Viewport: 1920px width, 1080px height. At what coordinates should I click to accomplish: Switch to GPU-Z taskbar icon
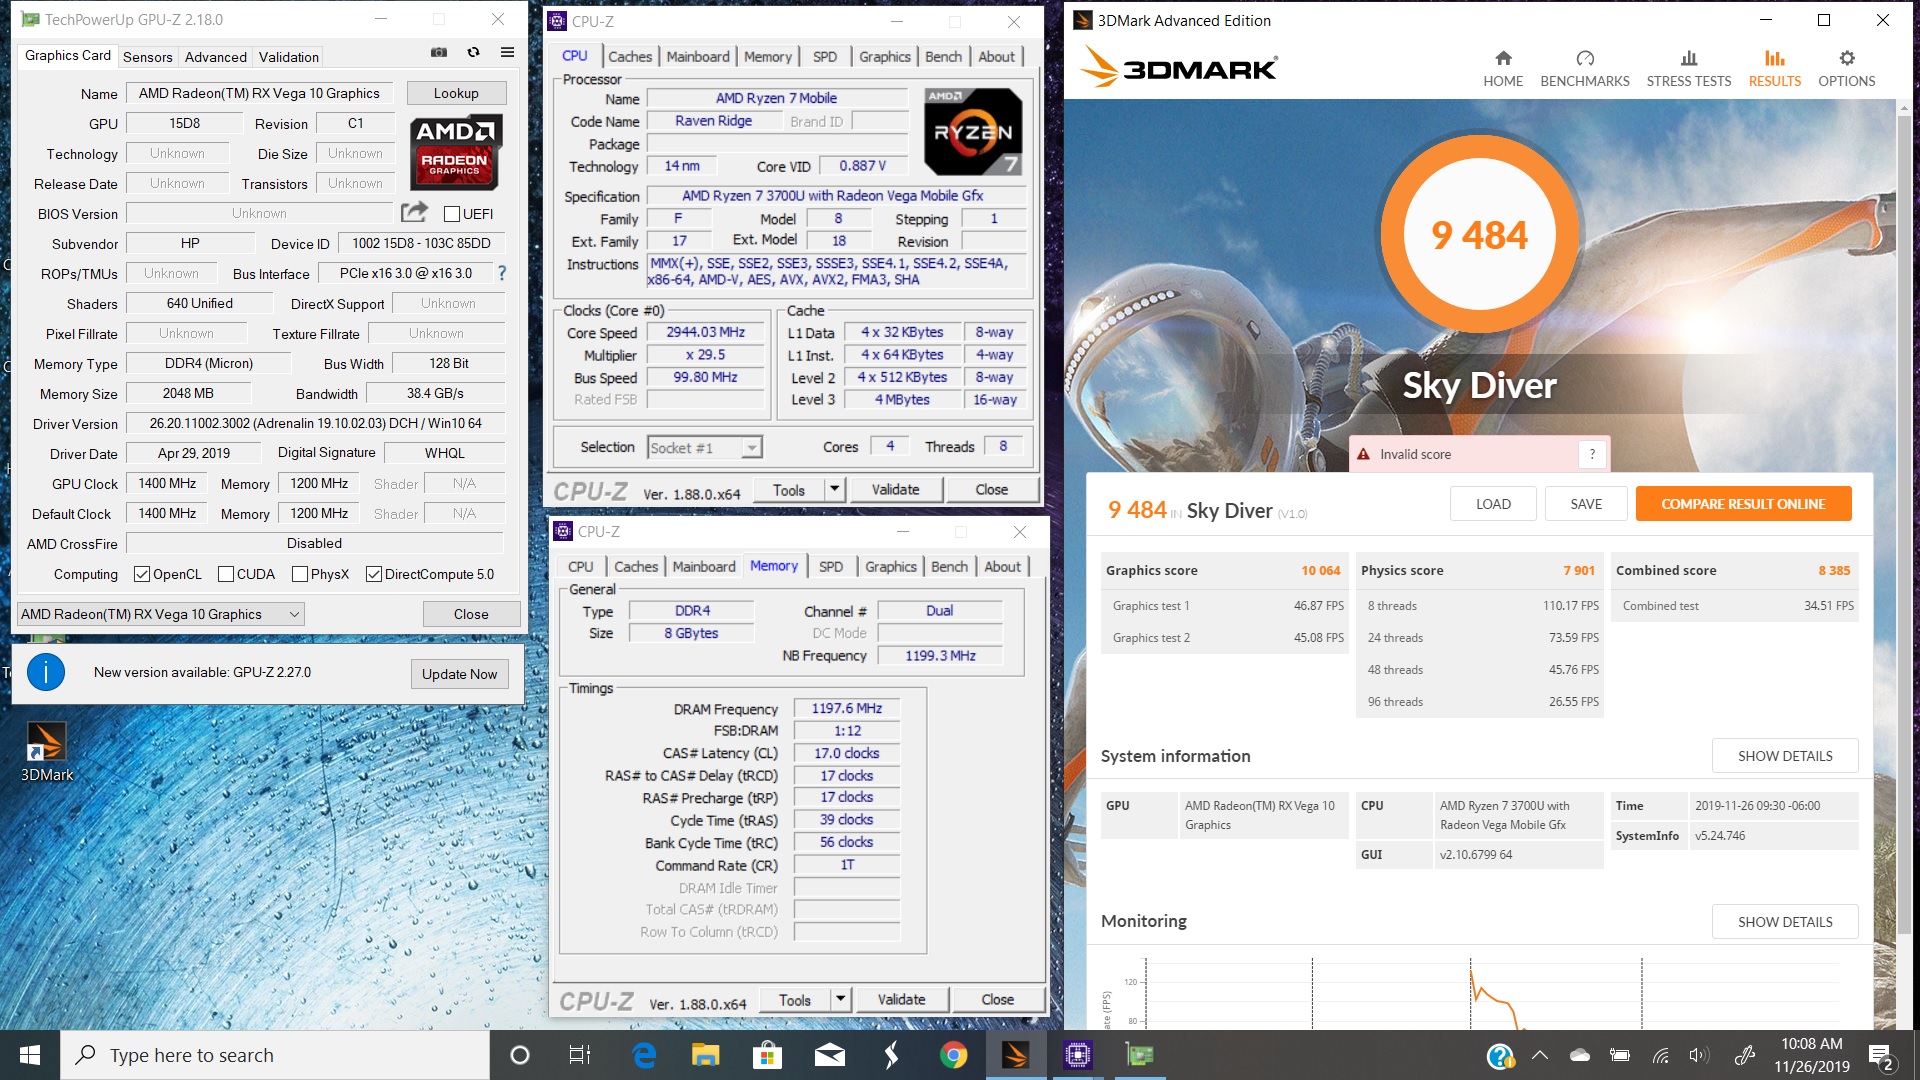click(1139, 1055)
